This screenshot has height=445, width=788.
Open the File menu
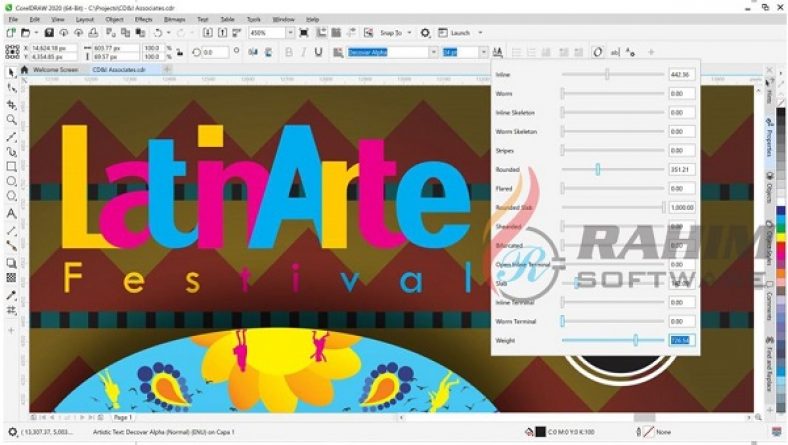(x=13, y=19)
